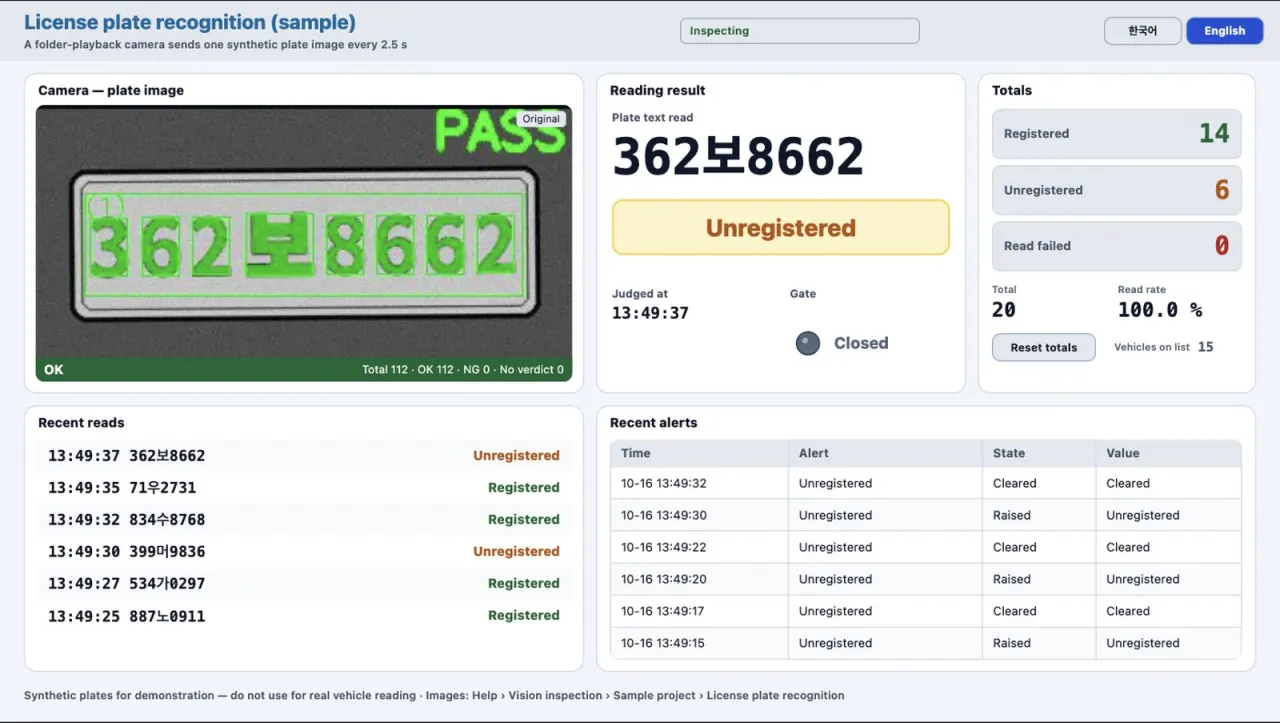Click the Vehicles on list count 15
This screenshot has width=1280, height=723.
pos(1205,347)
